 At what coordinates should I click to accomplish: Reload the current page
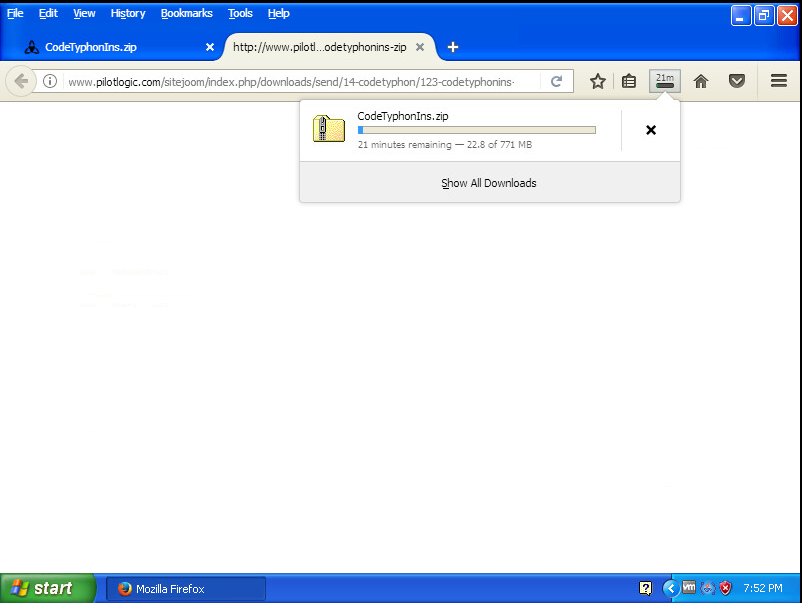[x=557, y=82]
